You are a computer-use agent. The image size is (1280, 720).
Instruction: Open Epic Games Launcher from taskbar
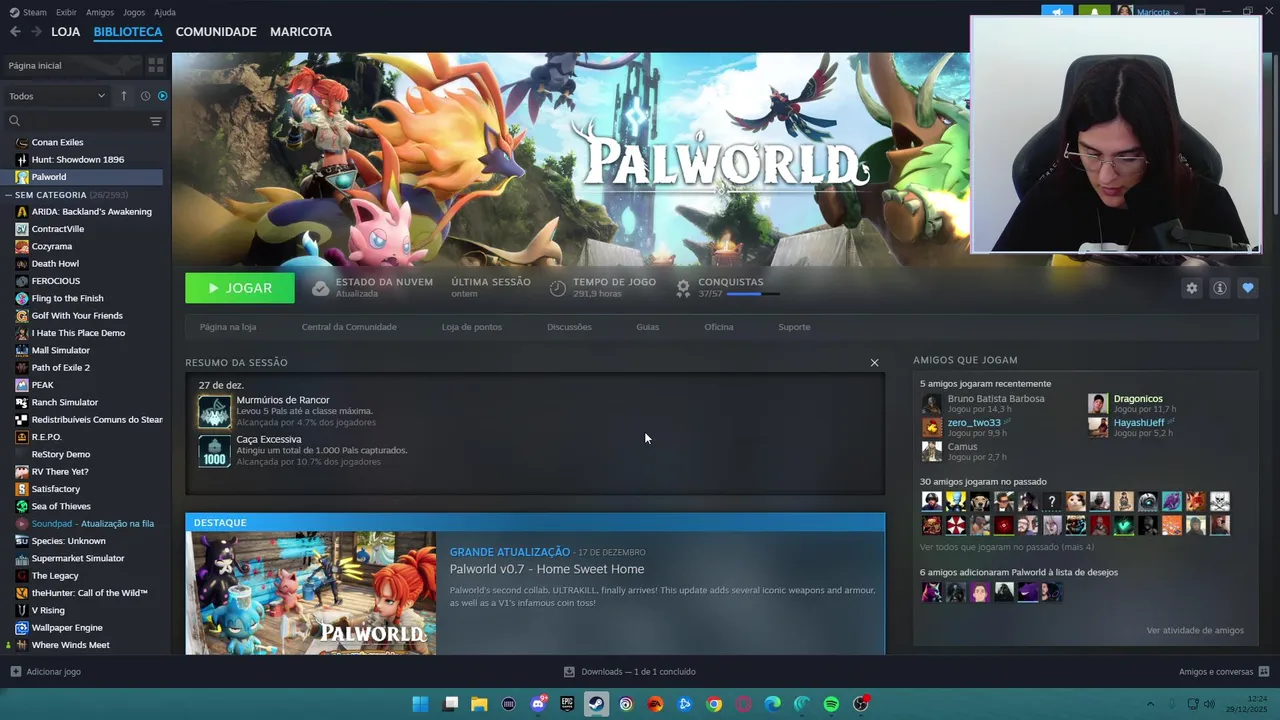coord(567,704)
